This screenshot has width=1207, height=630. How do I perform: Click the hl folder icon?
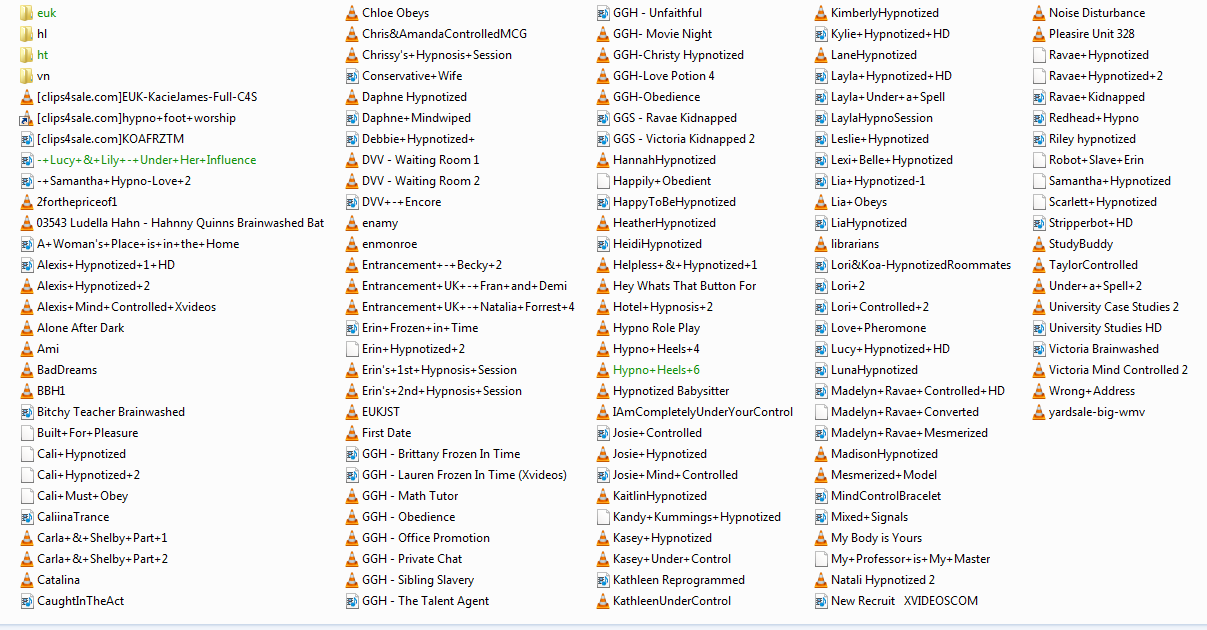pyautogui.click(x=27, y=34)
